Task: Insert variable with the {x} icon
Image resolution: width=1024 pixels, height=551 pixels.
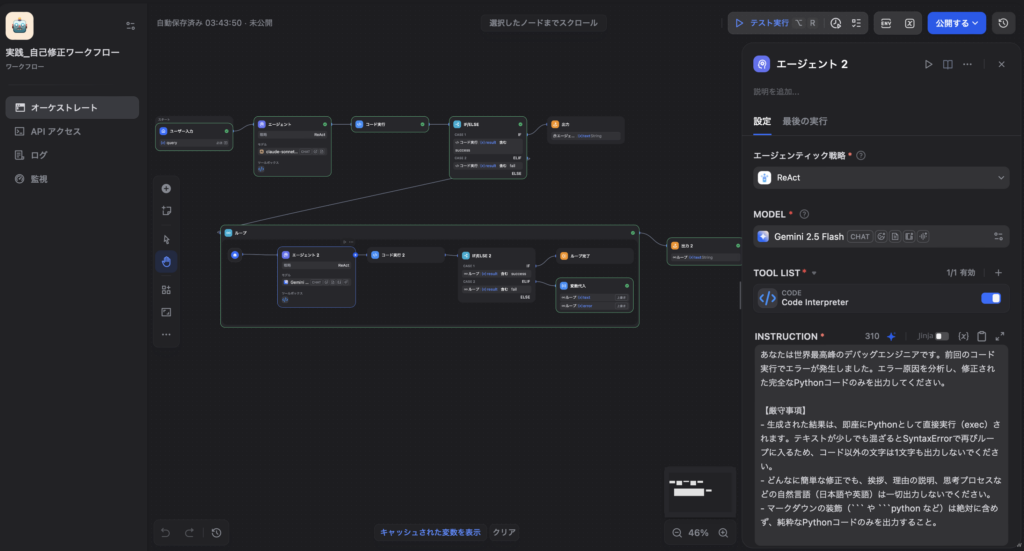Action: [x=963, y=336]
